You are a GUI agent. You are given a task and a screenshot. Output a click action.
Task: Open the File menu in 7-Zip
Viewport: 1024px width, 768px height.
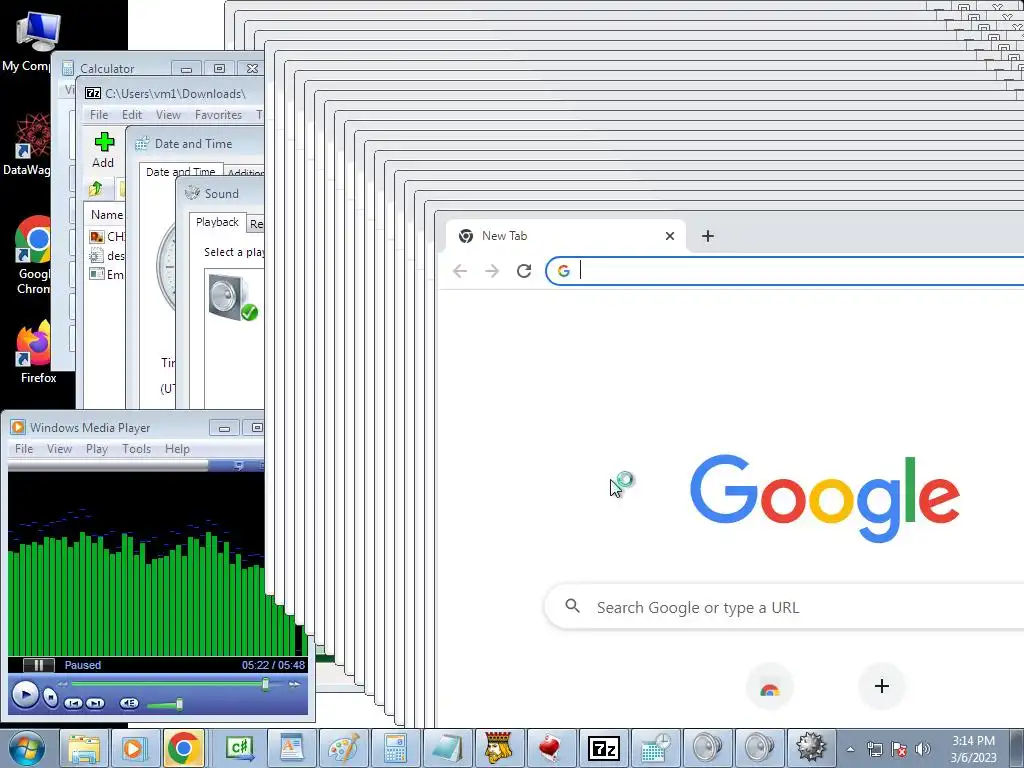tap(99, 115)
